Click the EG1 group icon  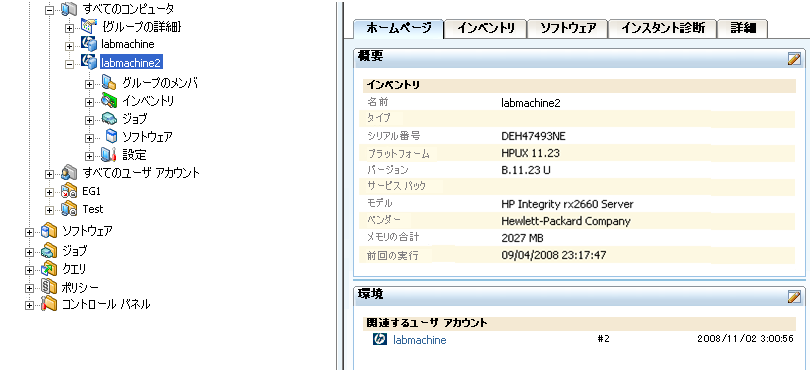click(x=69, y=192)
